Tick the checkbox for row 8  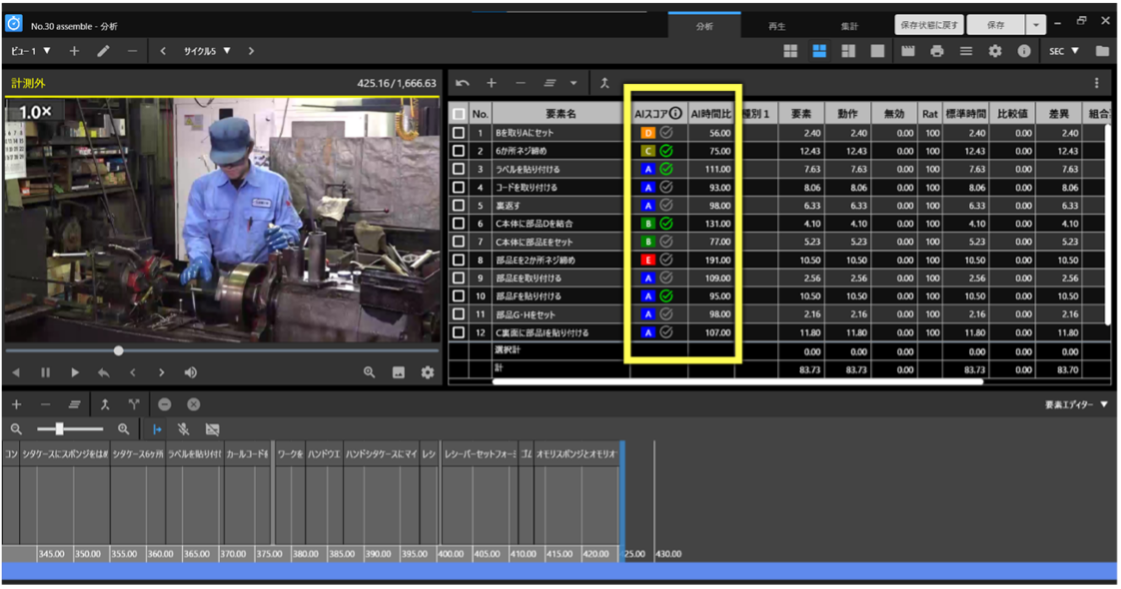[x=459, y=260]
